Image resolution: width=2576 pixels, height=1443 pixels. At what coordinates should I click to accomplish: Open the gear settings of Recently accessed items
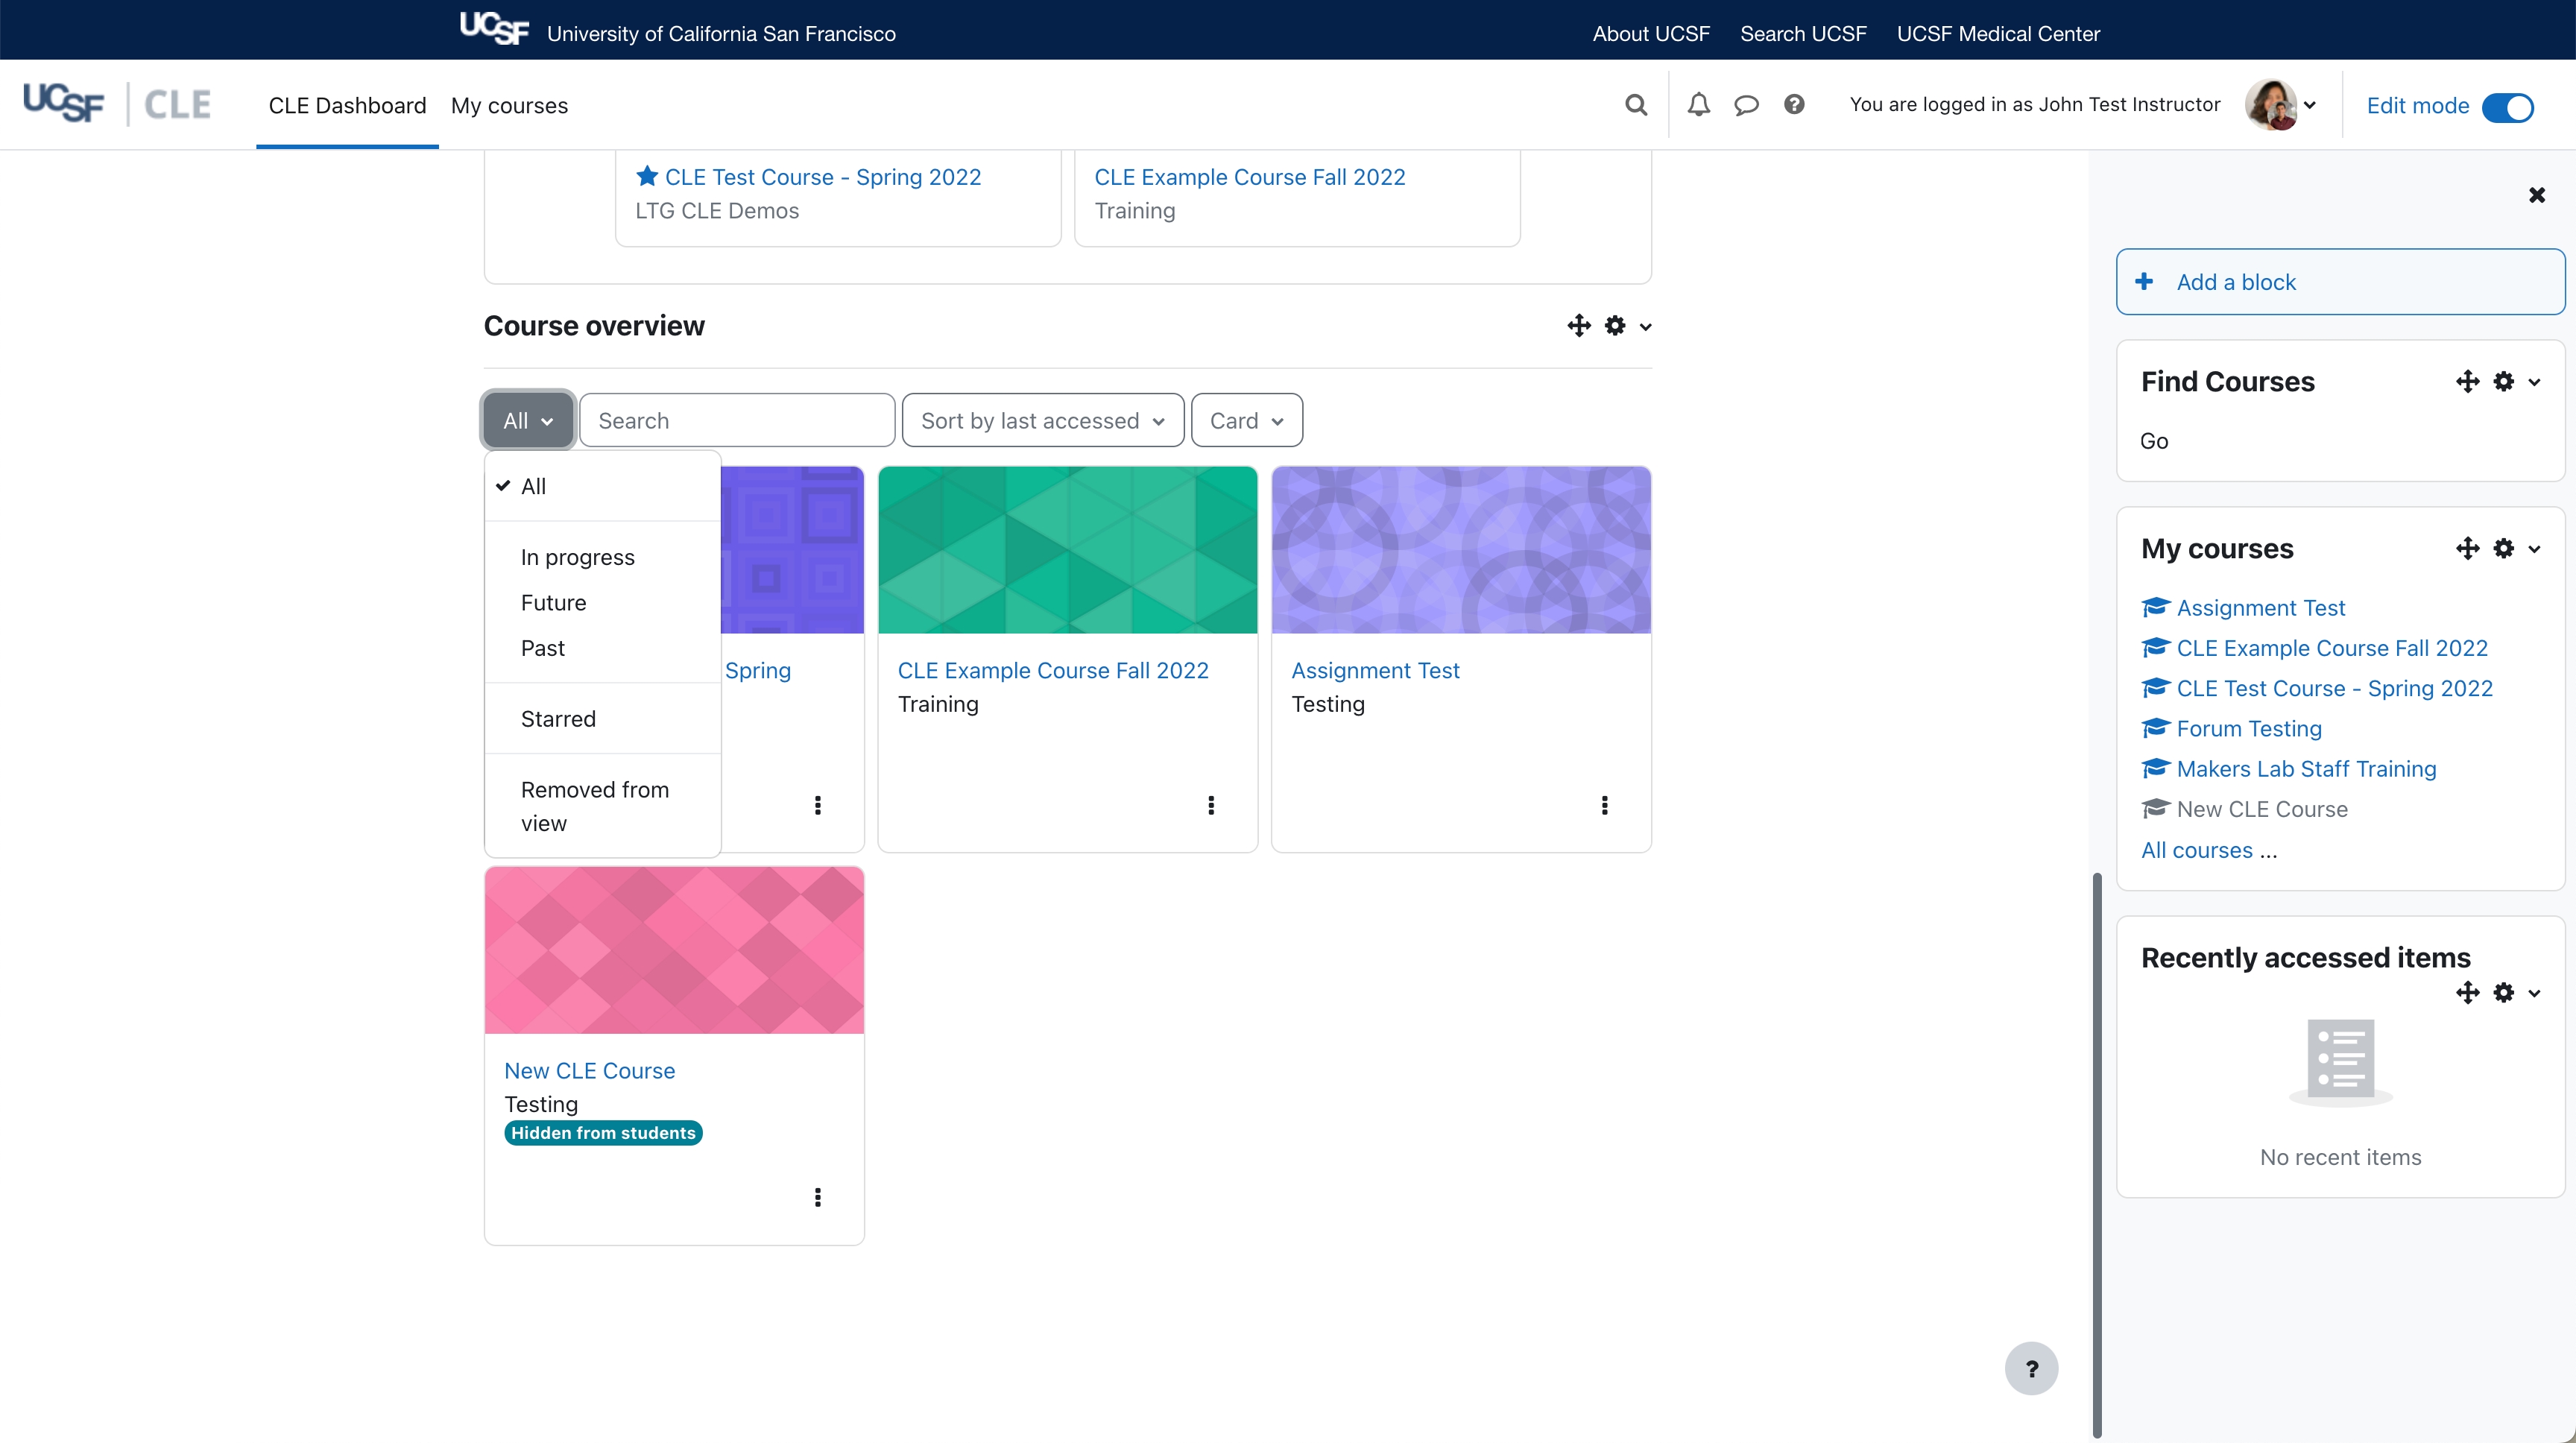coord(2503,993)
